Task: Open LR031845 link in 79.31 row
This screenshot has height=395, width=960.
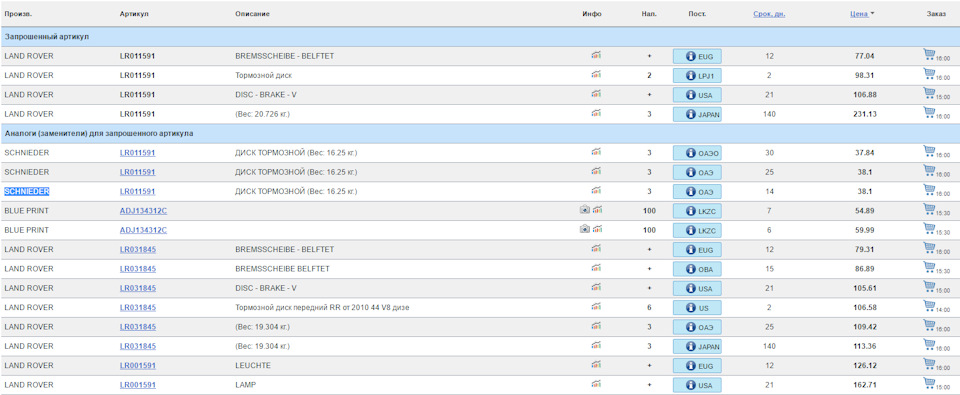Action: 137,249
